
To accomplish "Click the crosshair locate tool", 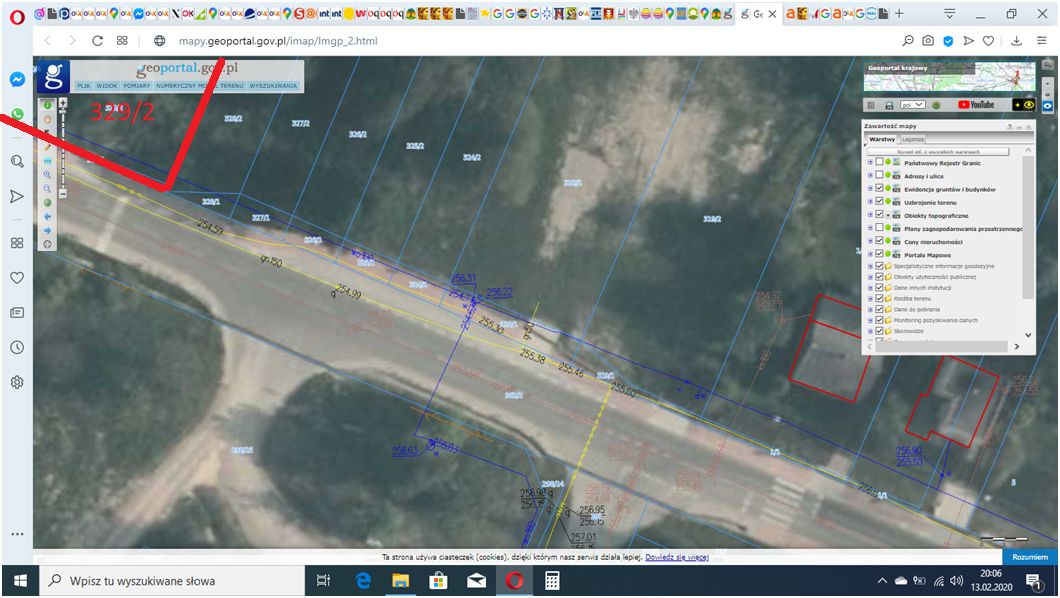I will coord(47,244).
